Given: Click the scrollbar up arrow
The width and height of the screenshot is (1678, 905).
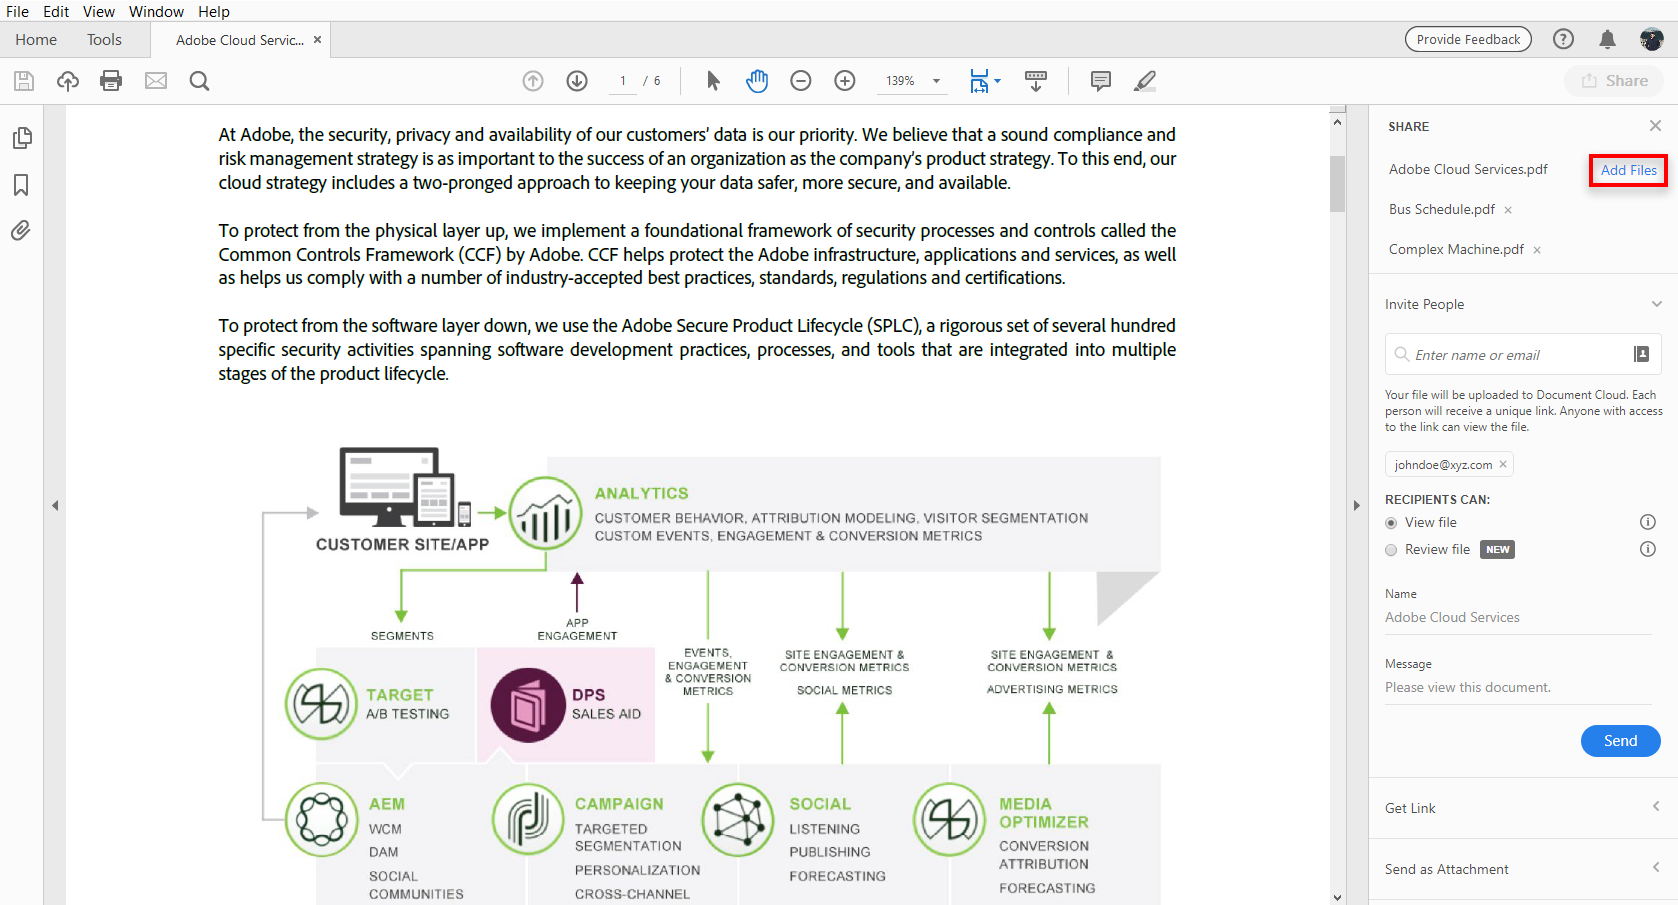Looking at the screenshot, I should [x=1337, y=122].
